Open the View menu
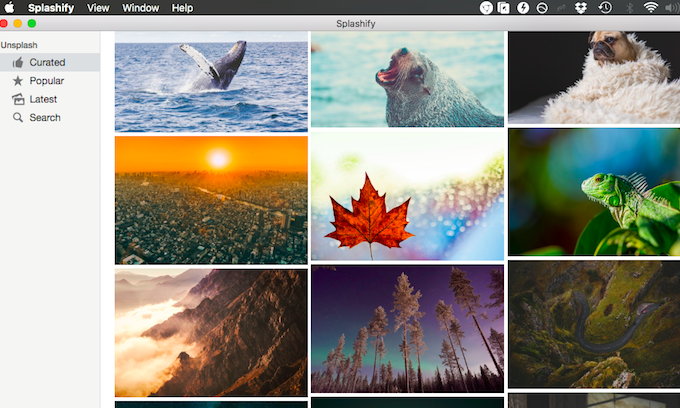Screen dimensions: 680x408 coord(98,8)
